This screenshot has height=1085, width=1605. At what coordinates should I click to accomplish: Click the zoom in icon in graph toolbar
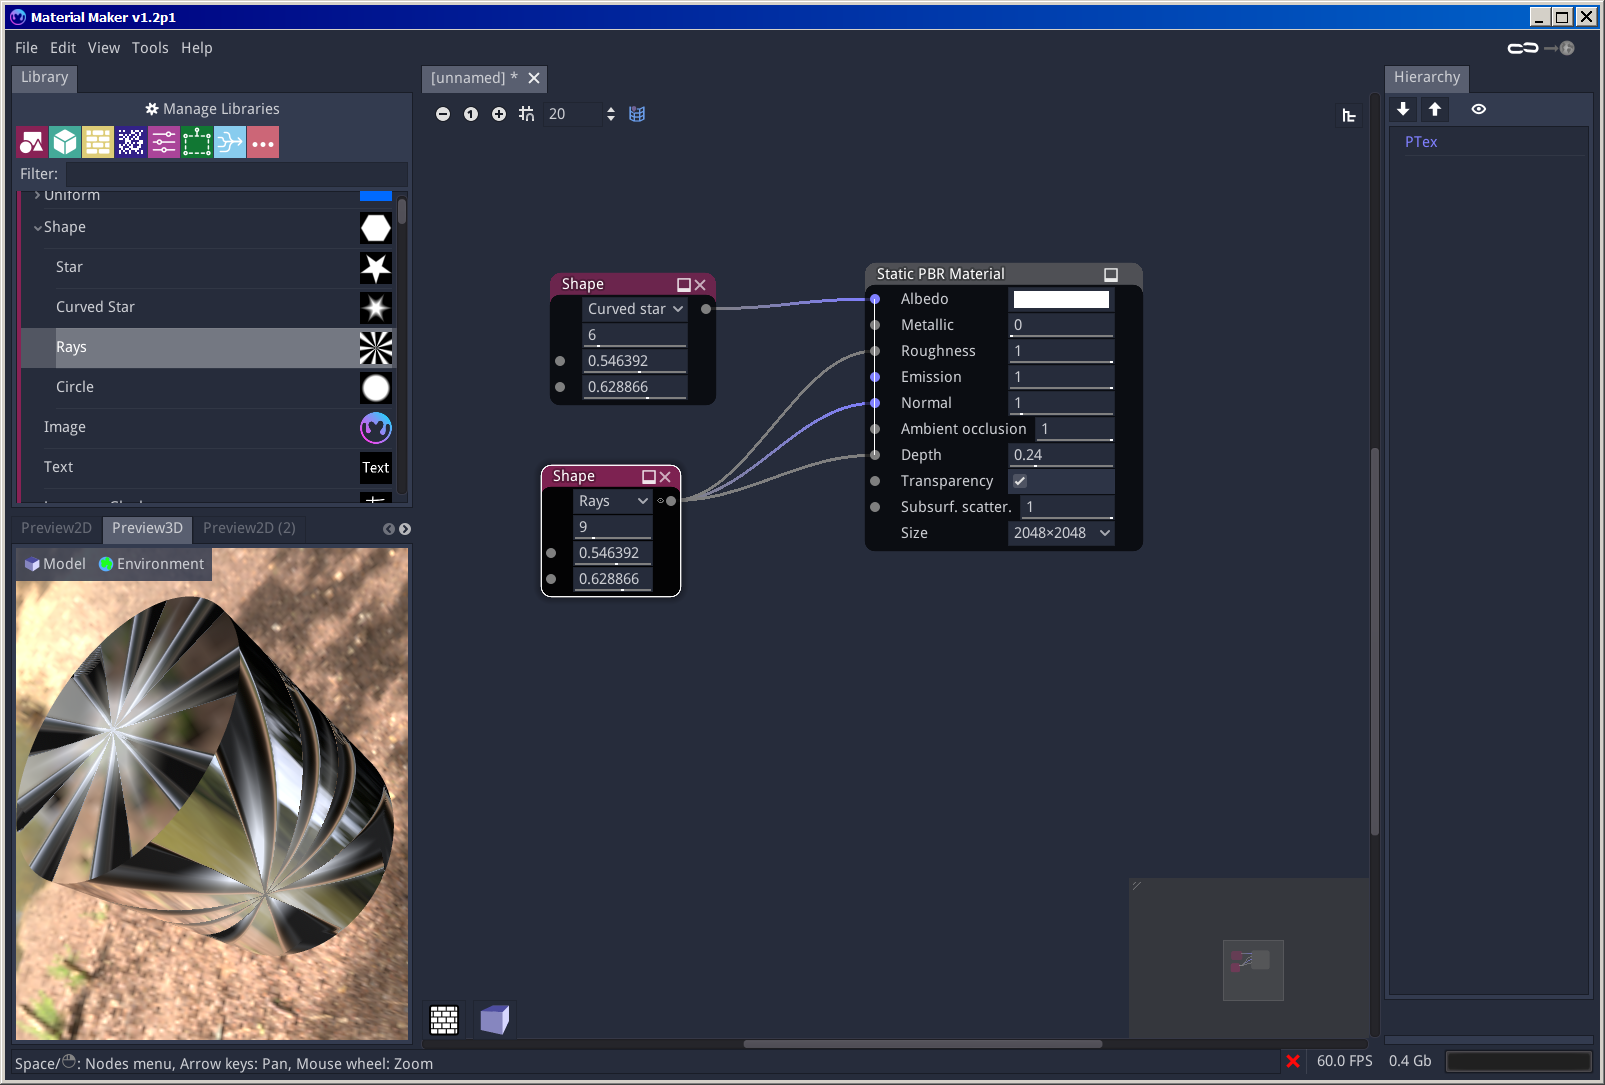tap(499, 114)
